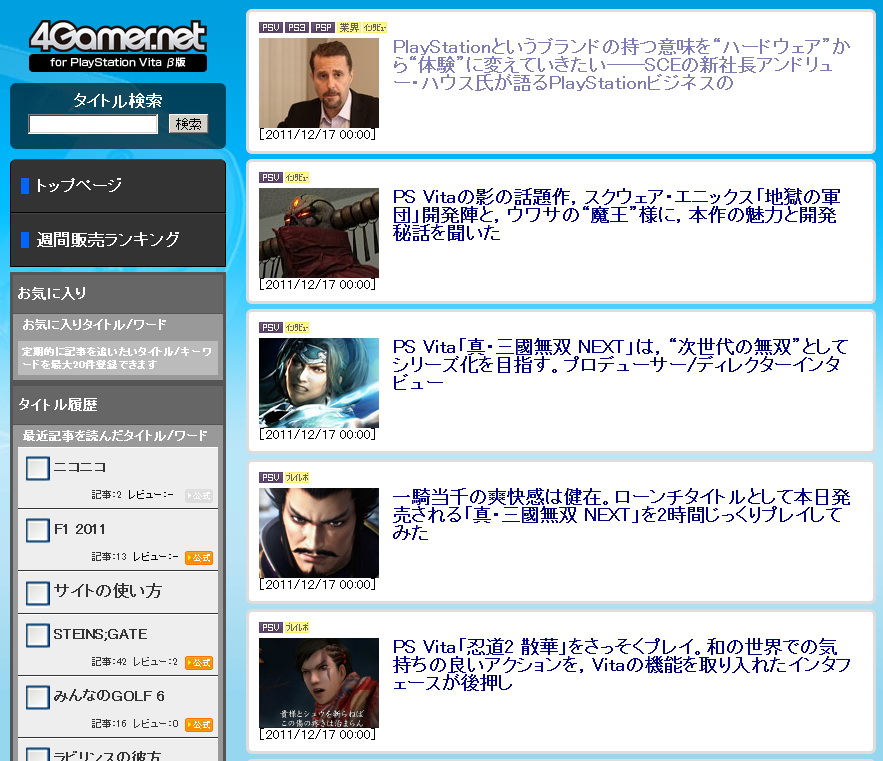The height and width of the screenshot is (761, 883).
Task: Click the PSV tag on 地獄の軍団 article
Action: point(270,177)
